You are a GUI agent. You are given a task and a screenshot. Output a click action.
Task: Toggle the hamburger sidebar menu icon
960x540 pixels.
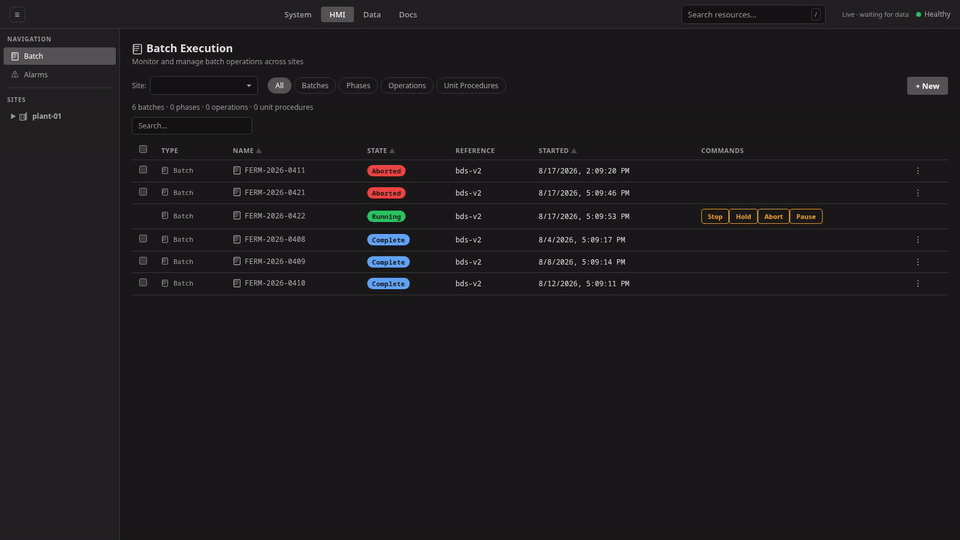(17, 14)
